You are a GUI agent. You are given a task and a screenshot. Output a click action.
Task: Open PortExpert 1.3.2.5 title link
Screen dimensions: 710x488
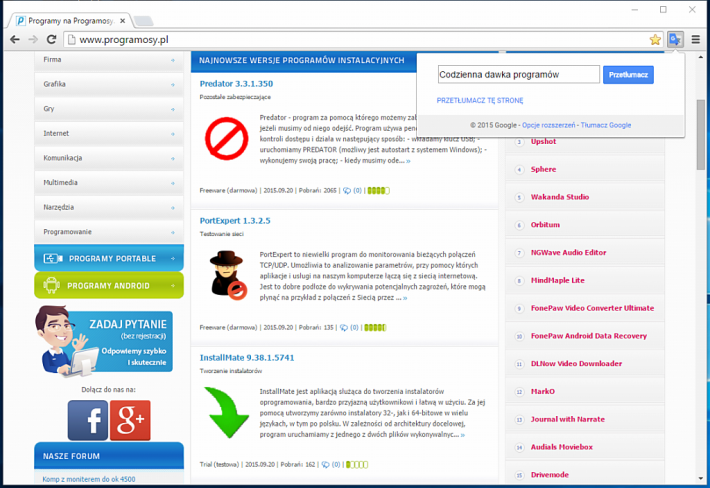click(x=235, y=220)
